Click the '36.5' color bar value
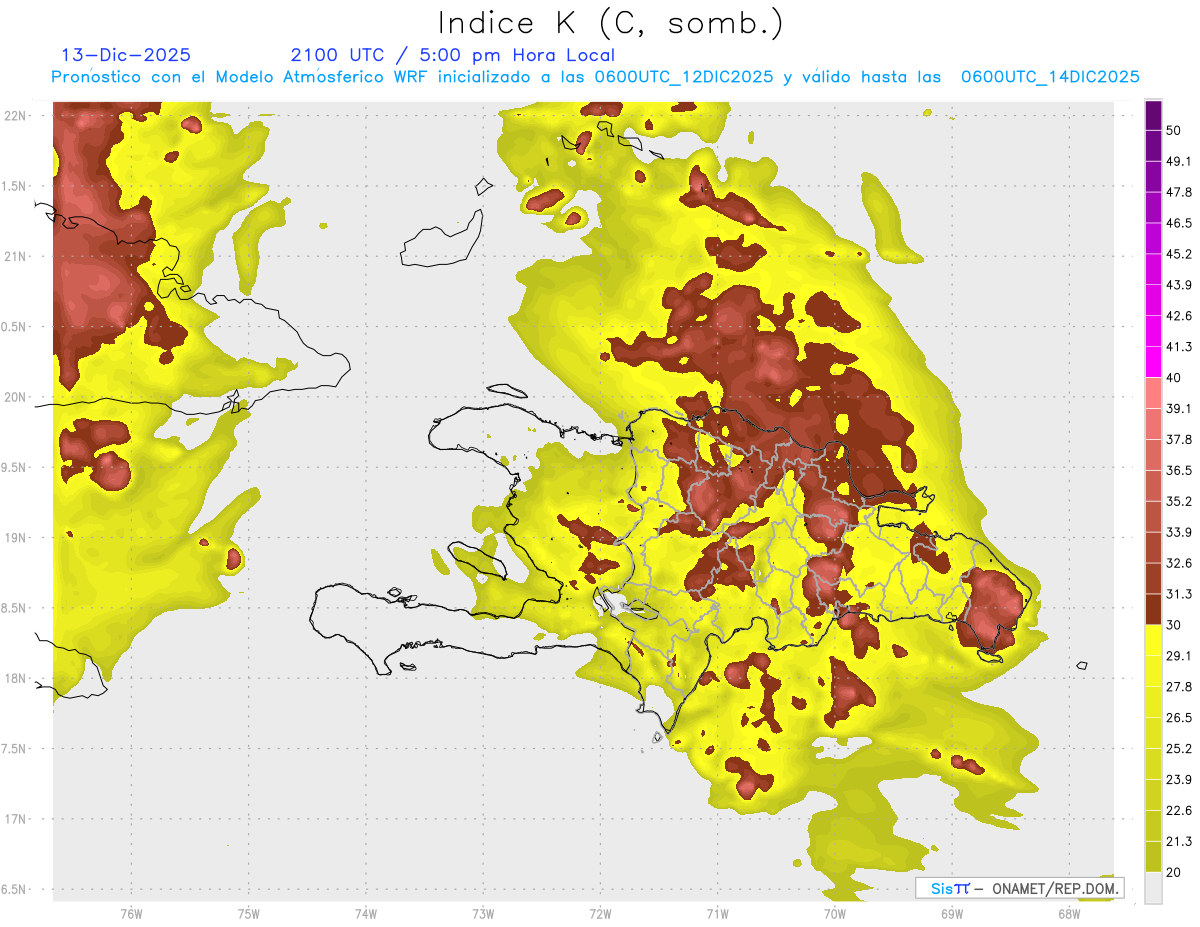The width and height of the screenshot is (1200, 927). pyautogui.click(x=1179, y=470)
